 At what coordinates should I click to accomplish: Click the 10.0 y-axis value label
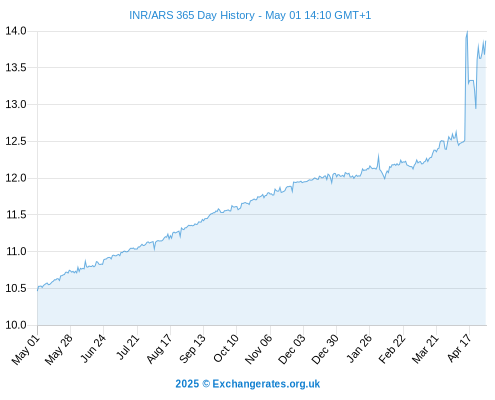16,325
